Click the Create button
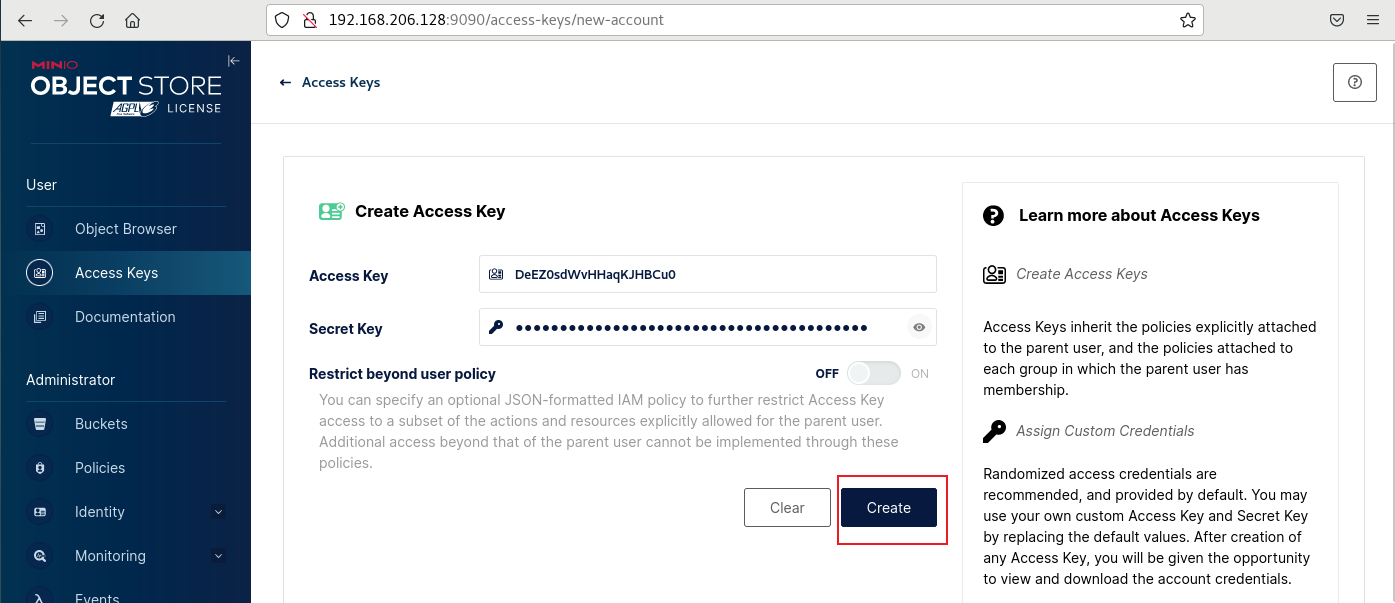Viewport: 1395px width, 603px height. tap(889, 508)
